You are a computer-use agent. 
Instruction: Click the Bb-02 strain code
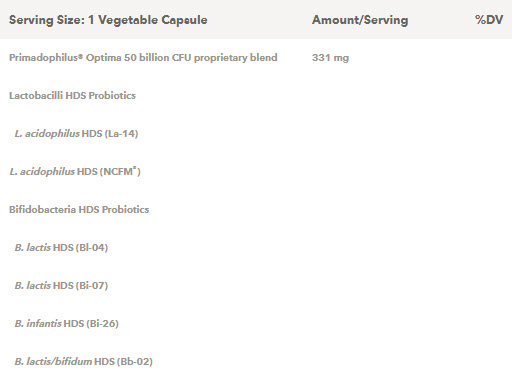pyautogui.click(x=135, y=362)
